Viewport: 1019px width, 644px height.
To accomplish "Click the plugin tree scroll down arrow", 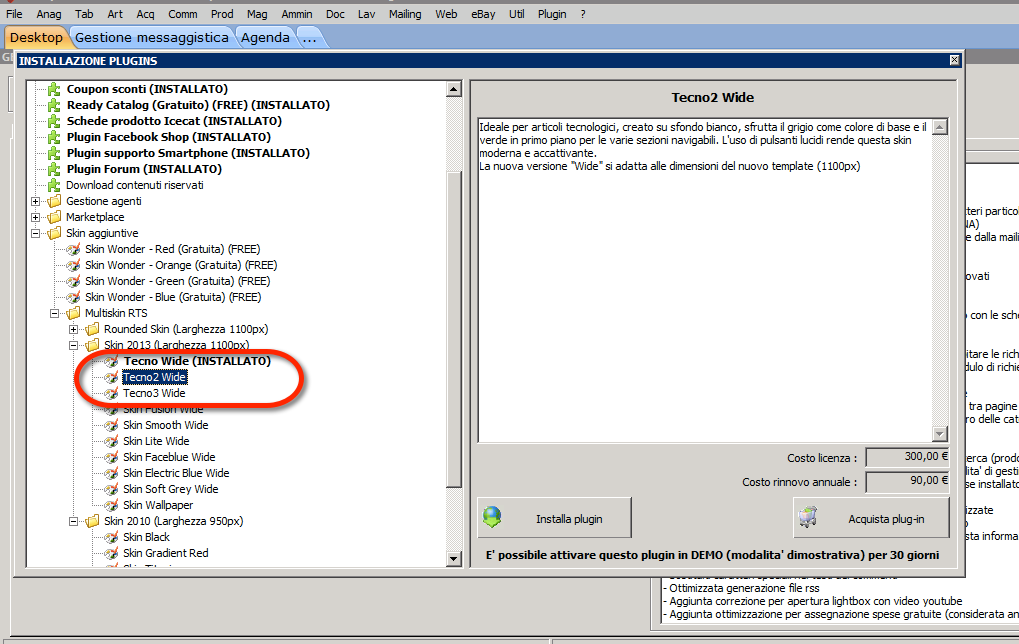I will pos(454,558).
